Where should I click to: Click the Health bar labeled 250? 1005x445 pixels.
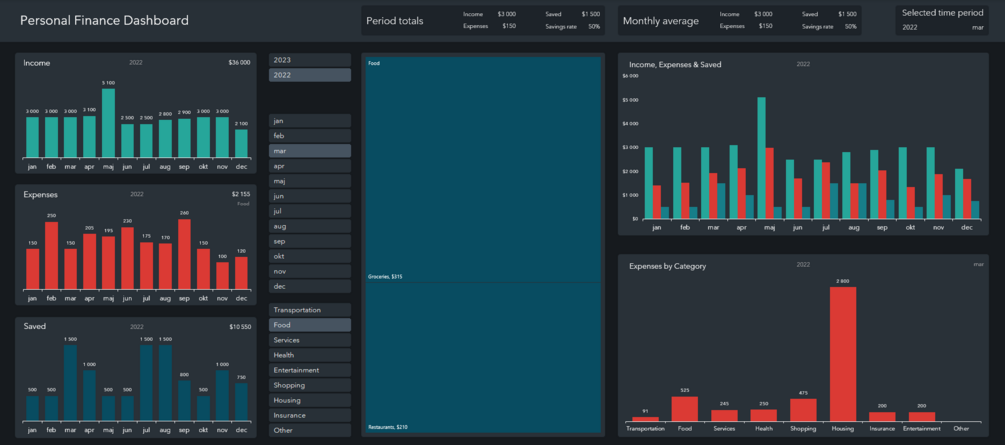pos(763,416)
